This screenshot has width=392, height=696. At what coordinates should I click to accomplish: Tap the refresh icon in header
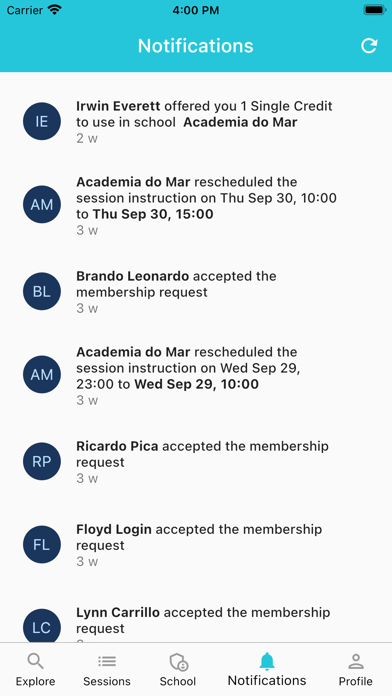pos(369,46)
